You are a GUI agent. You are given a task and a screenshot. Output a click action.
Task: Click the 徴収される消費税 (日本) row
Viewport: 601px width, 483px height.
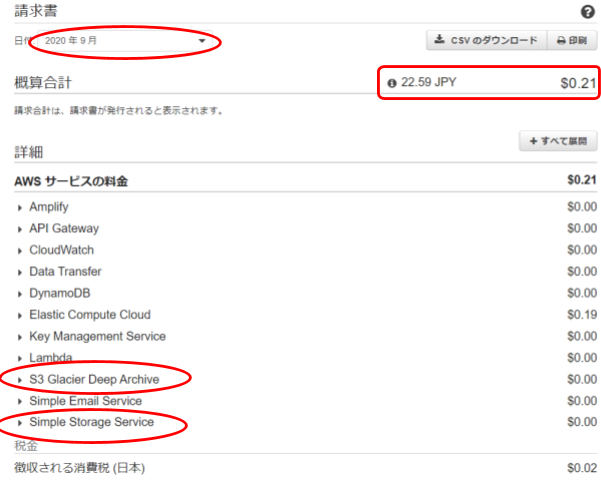pyautogui.click(x=305, y=468)
